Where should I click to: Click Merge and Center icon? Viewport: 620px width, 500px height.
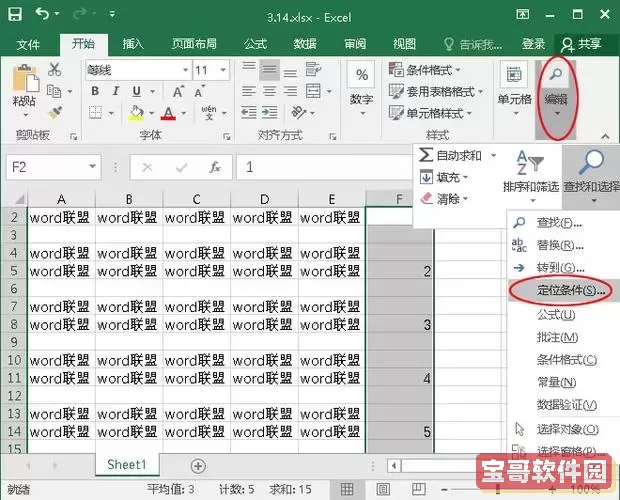click(313, 91)
